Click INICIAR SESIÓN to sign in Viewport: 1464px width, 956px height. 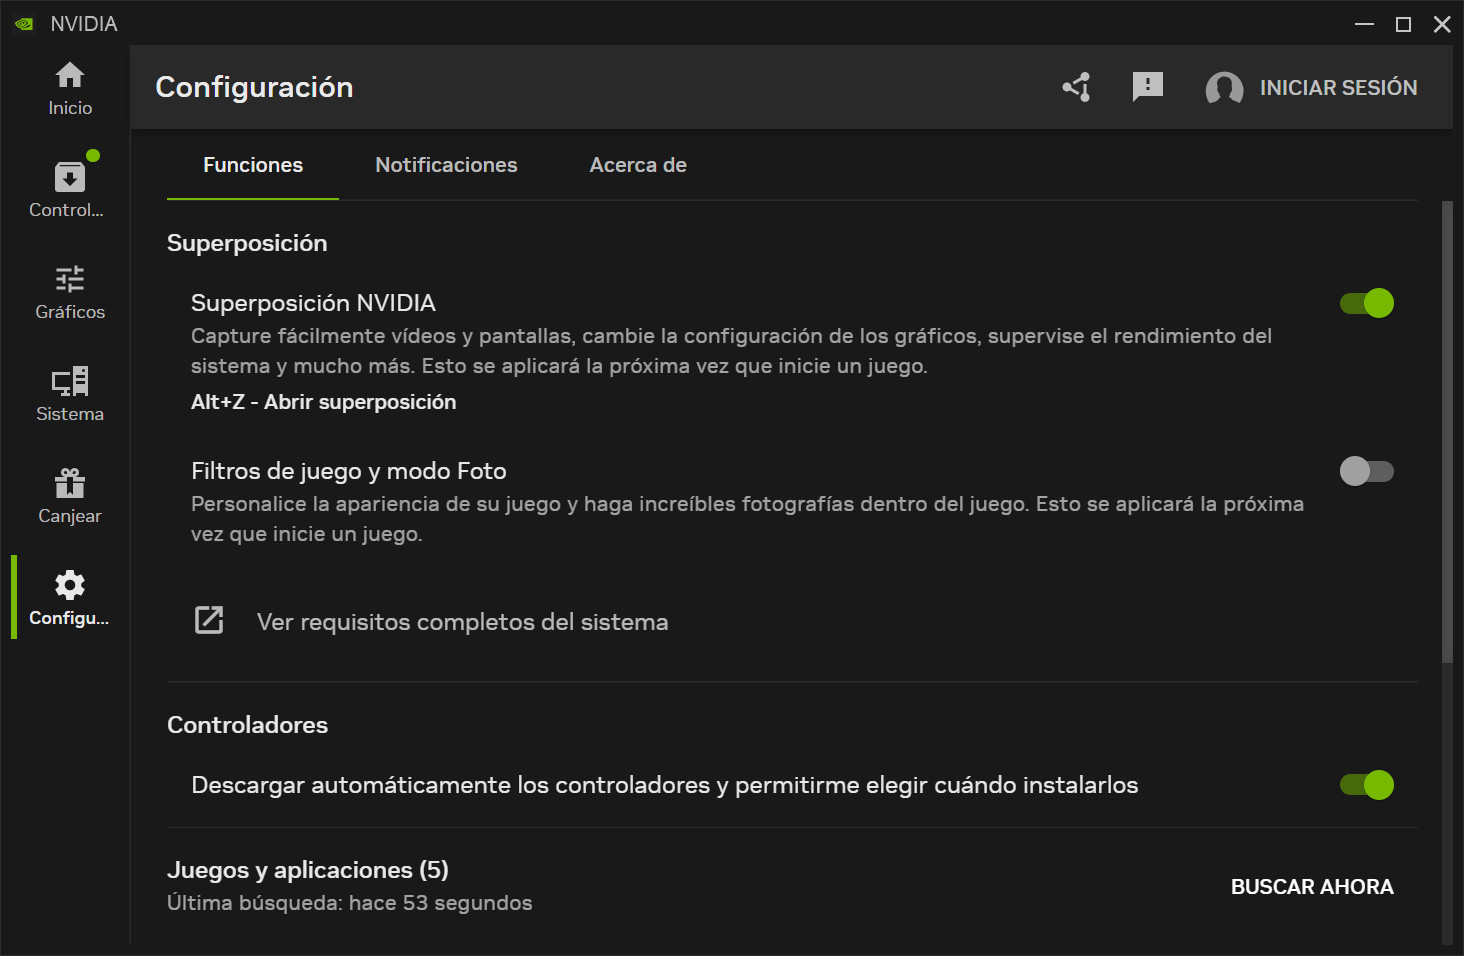point(1338,88)
